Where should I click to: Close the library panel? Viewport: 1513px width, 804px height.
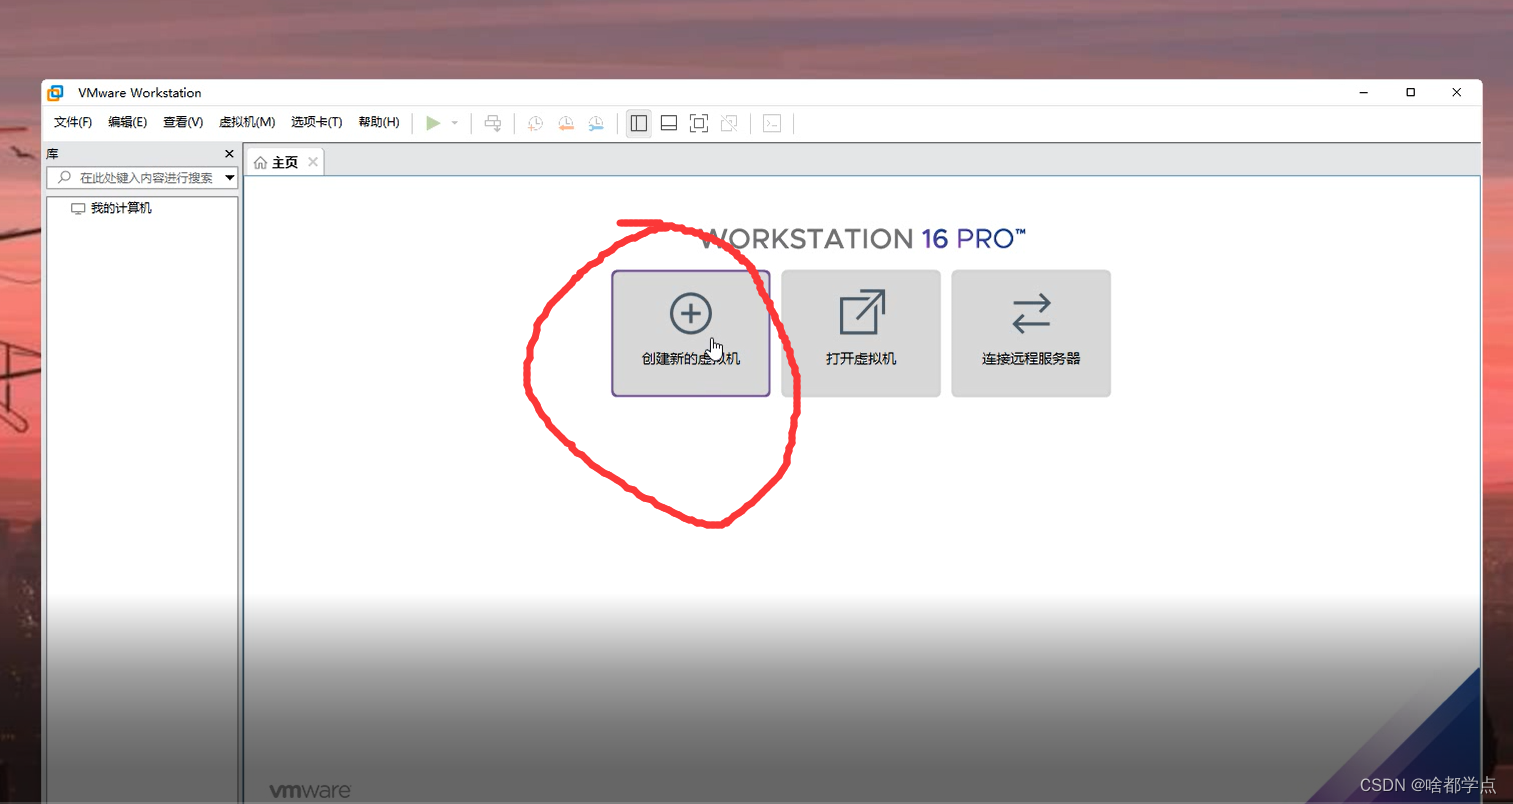(x=229, y=154)
